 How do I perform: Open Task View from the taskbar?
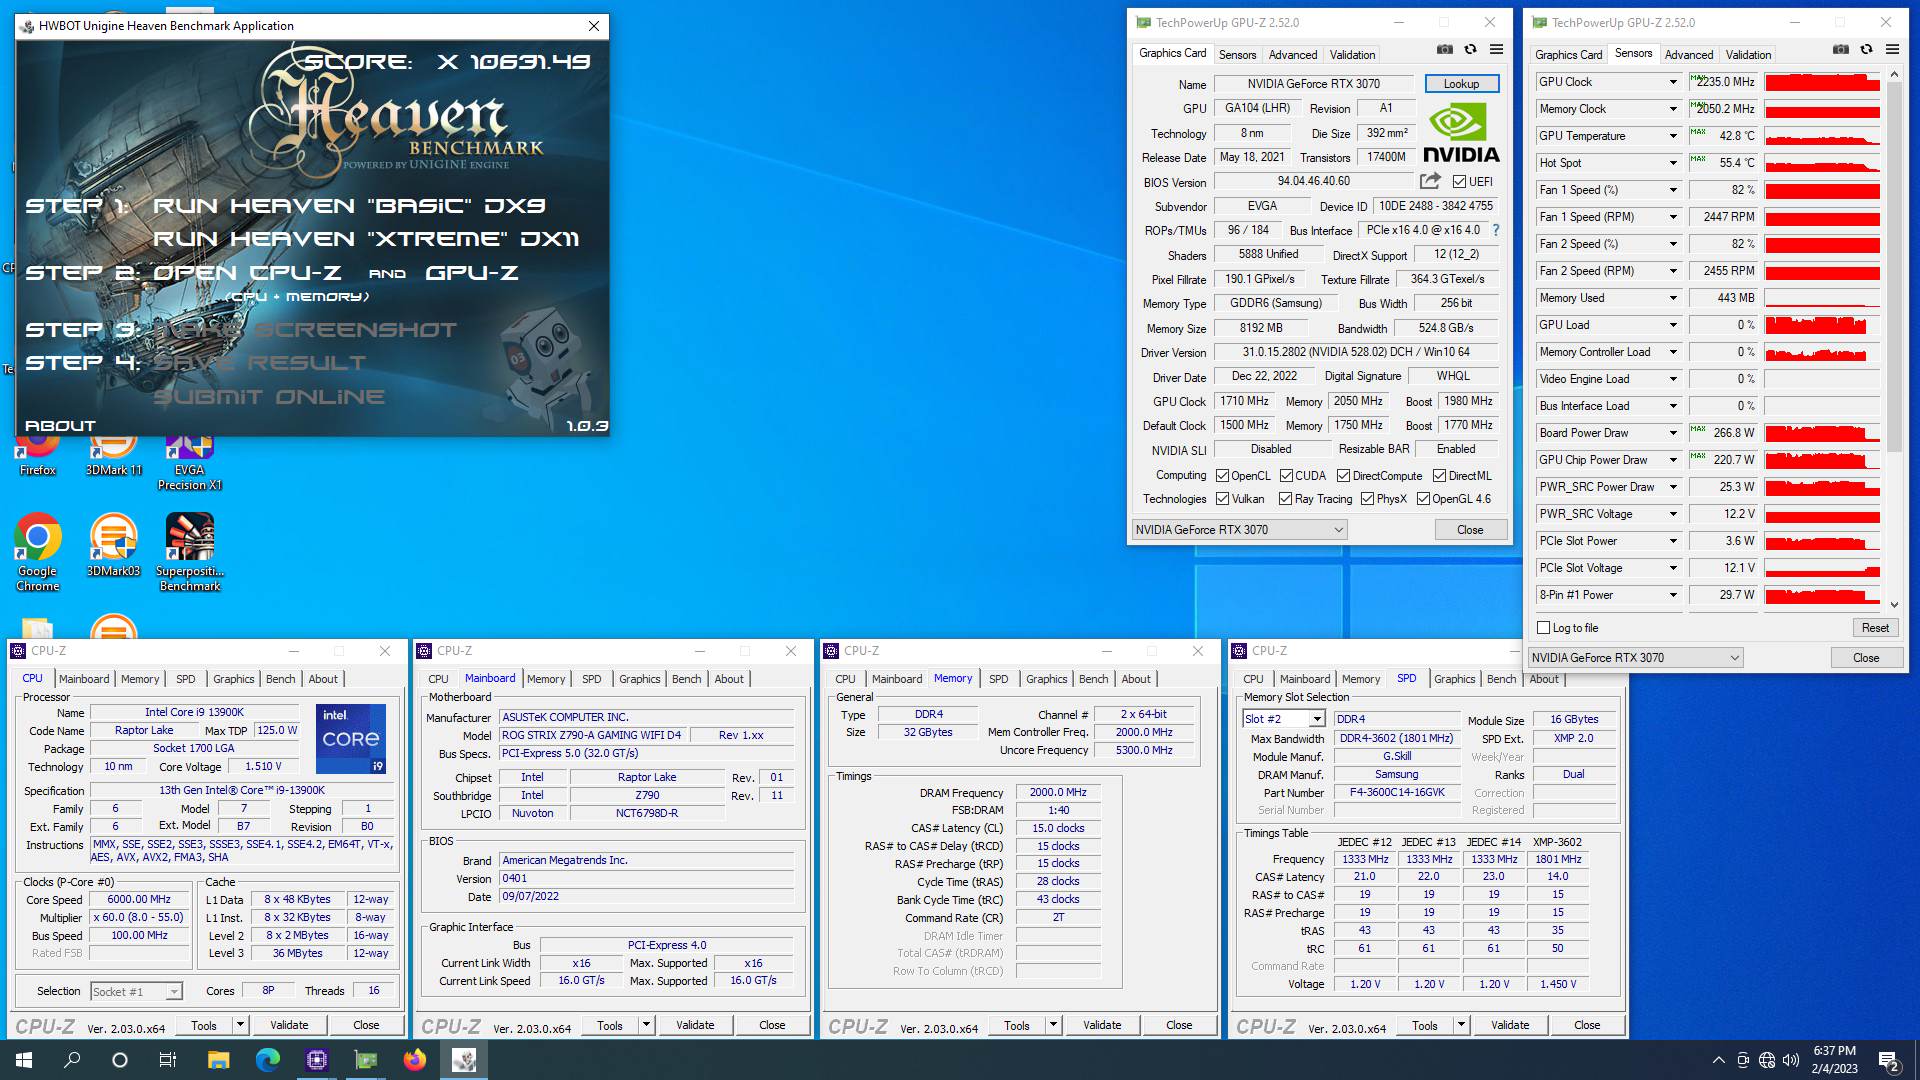pyautogui.click(x=168, y=1060)
